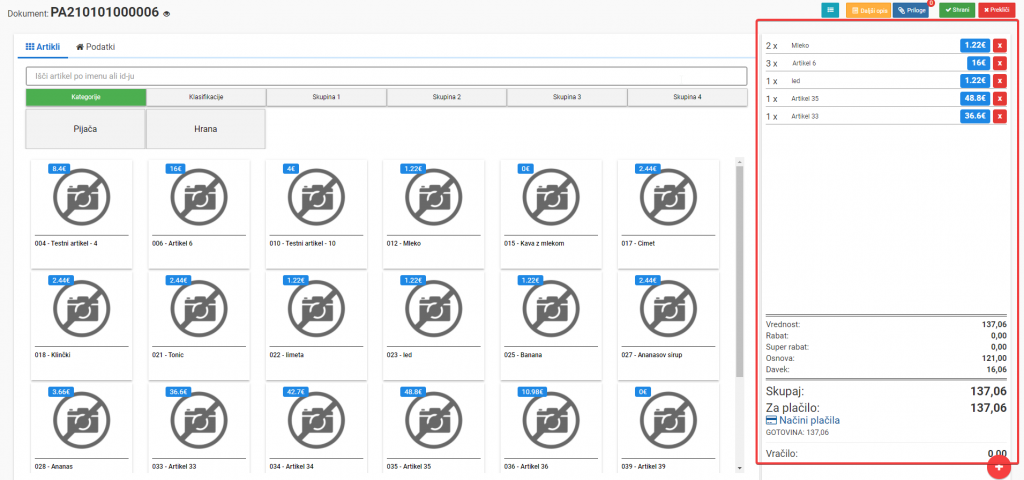Click the 1.22€ price on led row
The width and height of the screenshot is (1024, 480).
click(x=974, y=80)
